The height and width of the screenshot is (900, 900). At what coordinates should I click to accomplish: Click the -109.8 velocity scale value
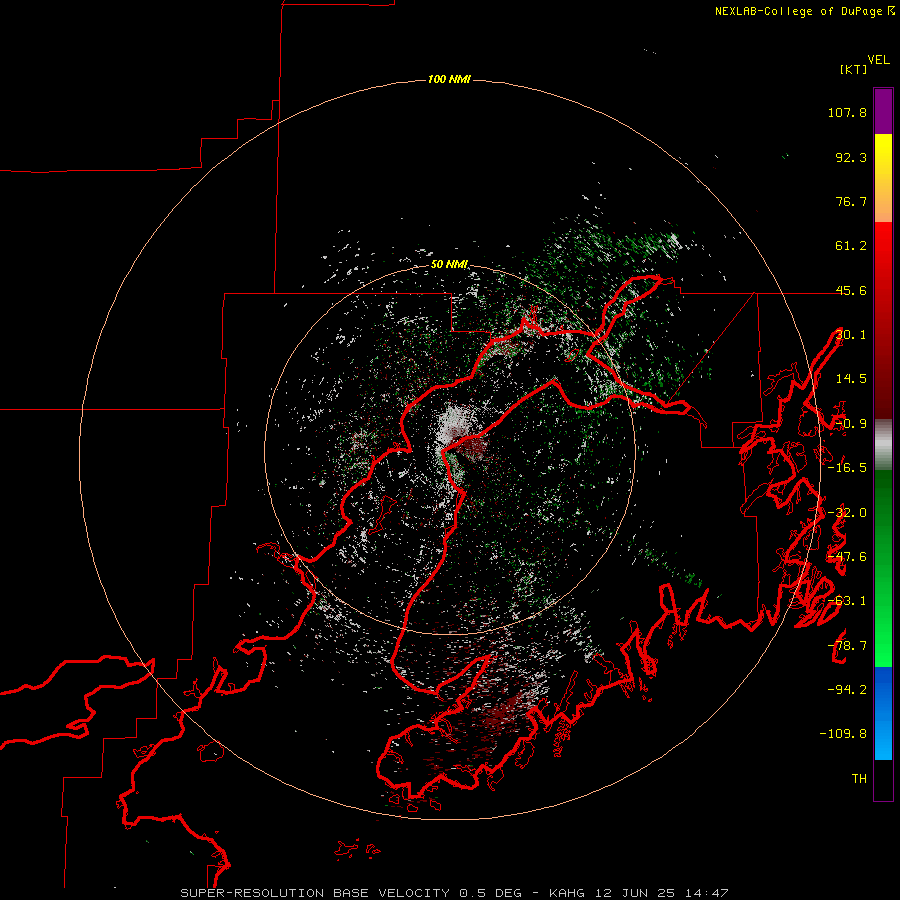pyautogui.click(x=843, y=734)
